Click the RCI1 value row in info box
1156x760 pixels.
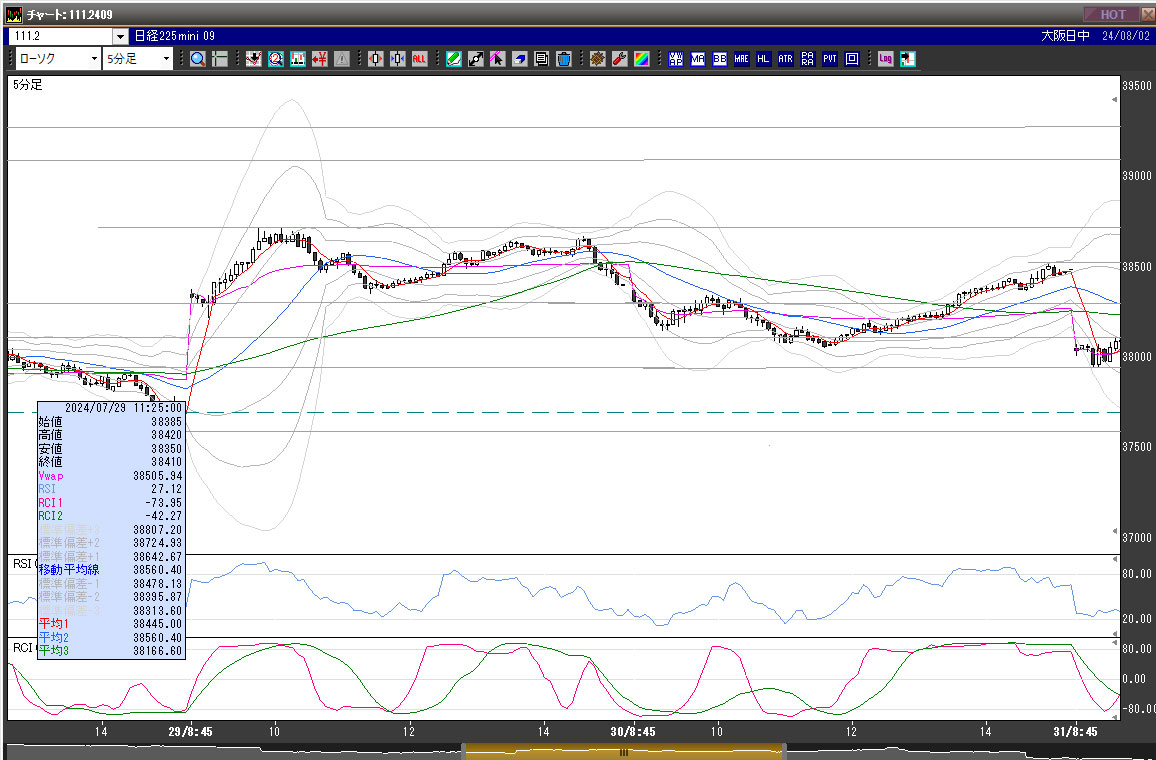[x=111, y=502]
